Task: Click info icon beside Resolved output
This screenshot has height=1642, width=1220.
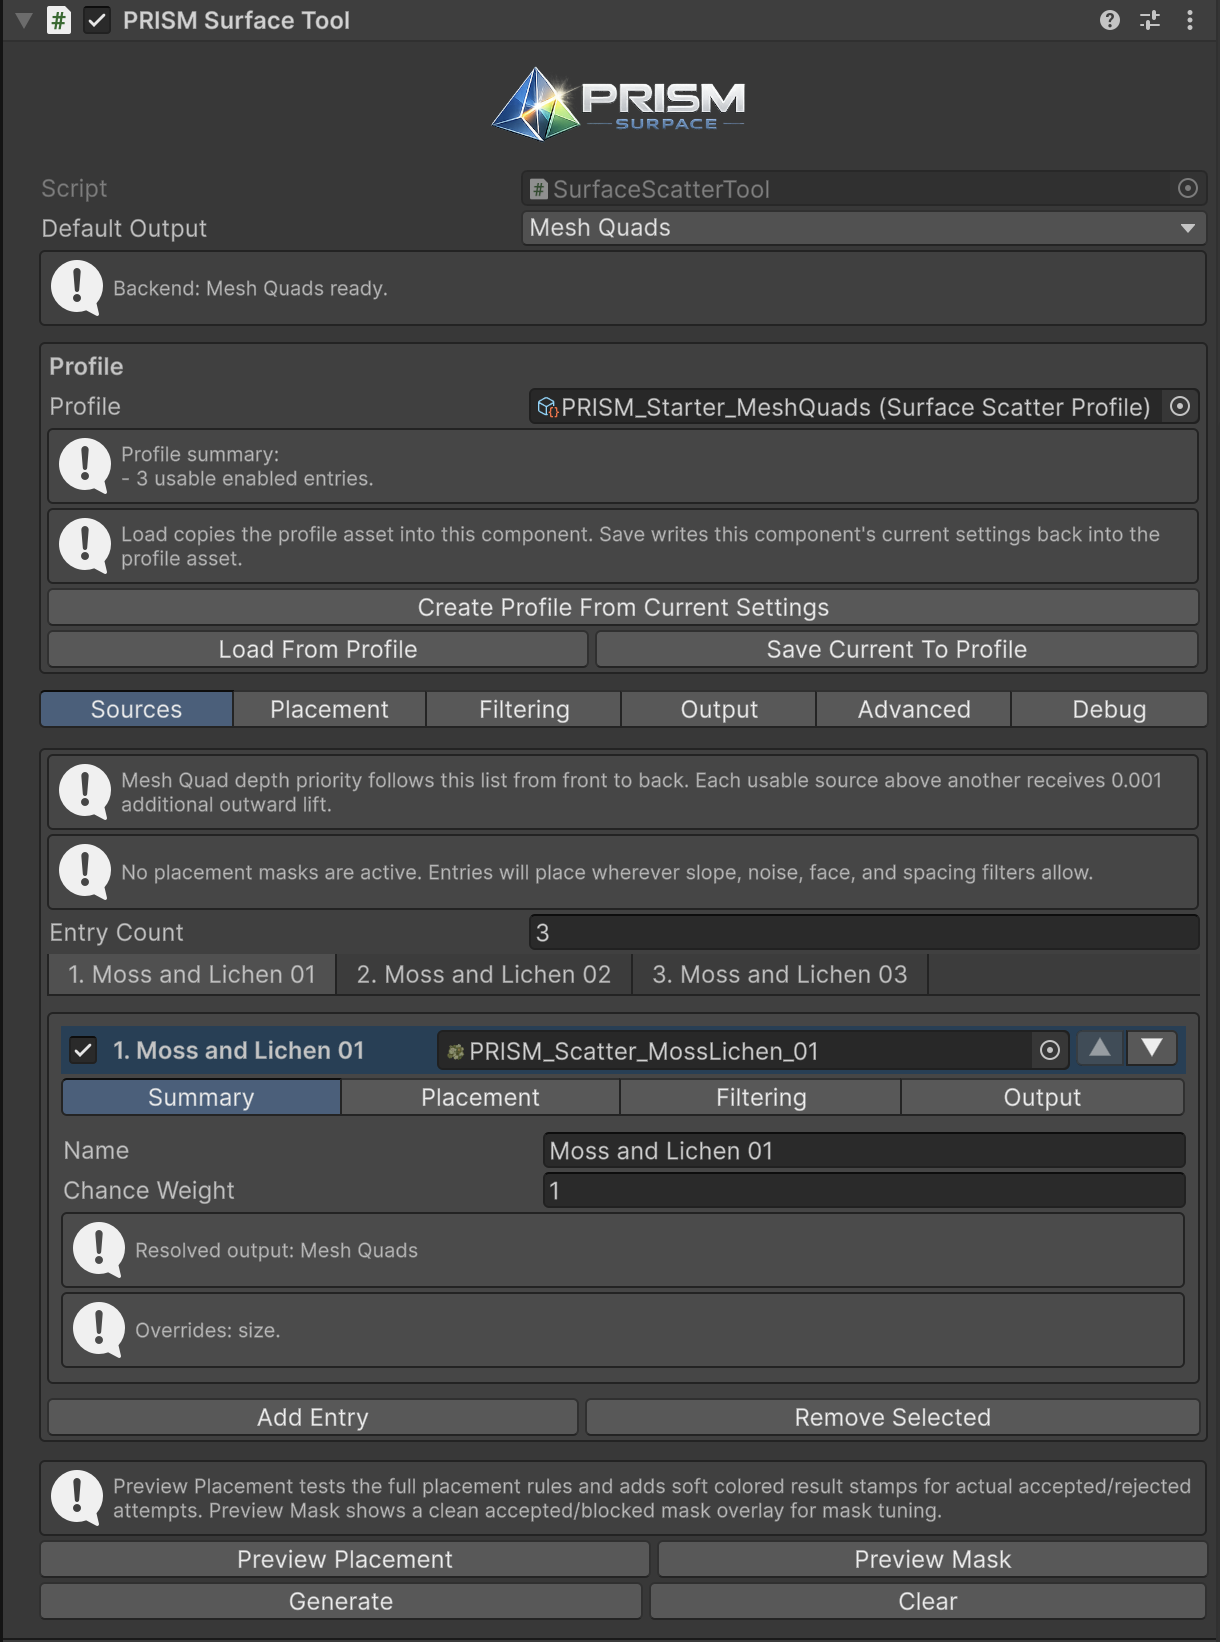Action: (x=99, y=1250)
